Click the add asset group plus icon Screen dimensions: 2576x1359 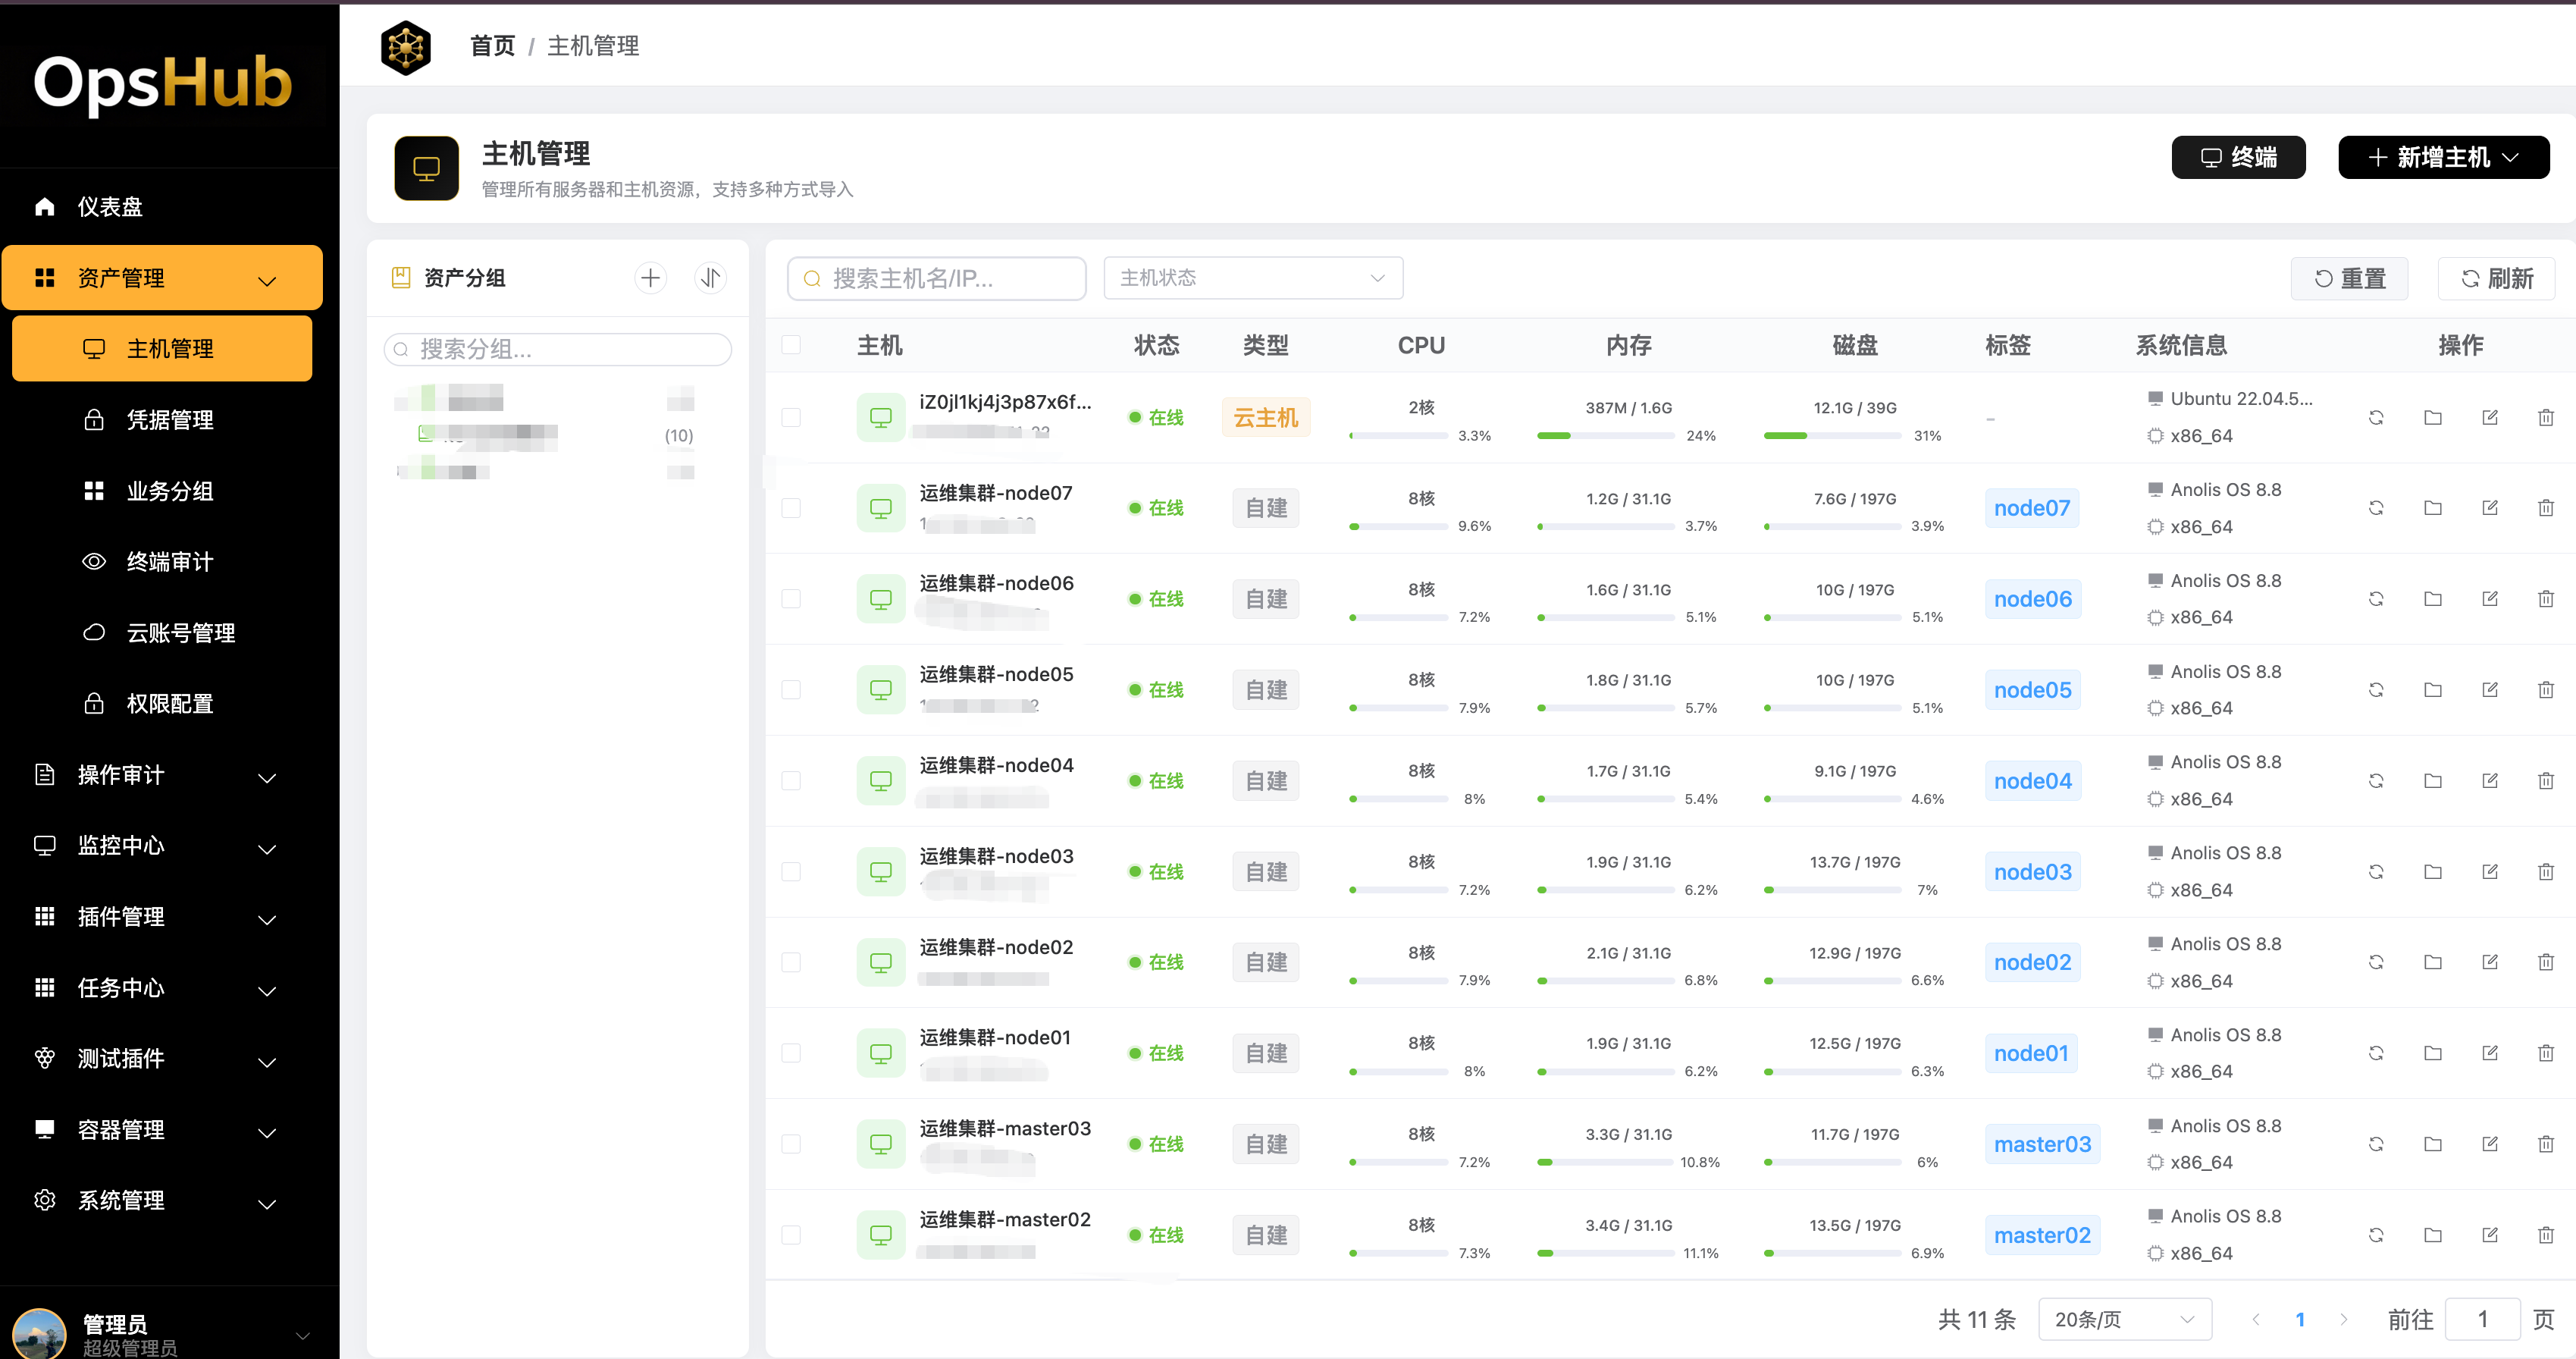tap(650, 278)
